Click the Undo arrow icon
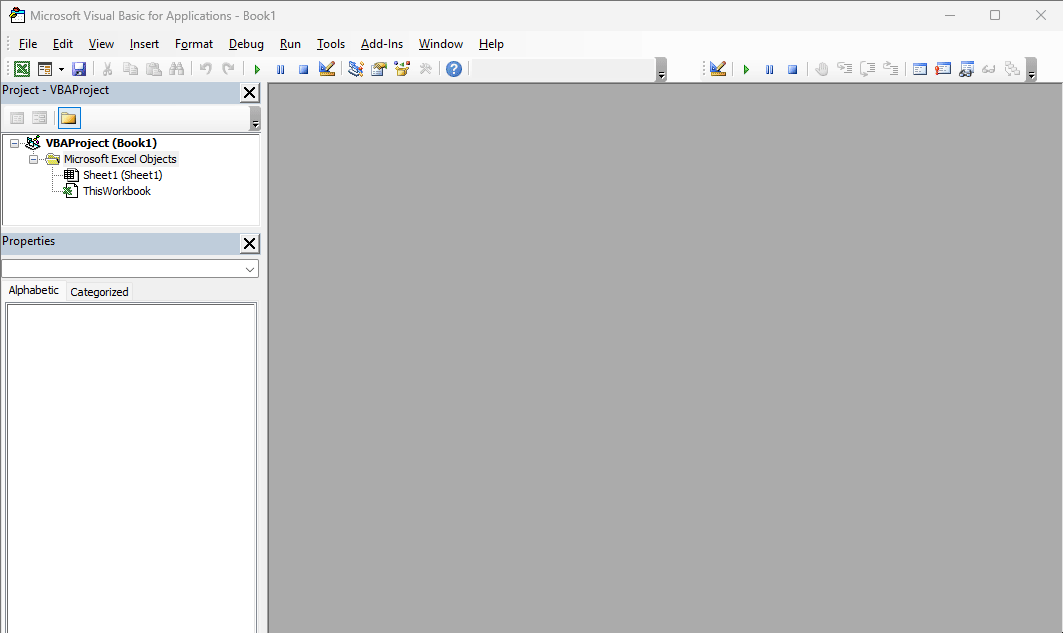The width and height of the screenshot is (1063, 633). click(205, 69)
